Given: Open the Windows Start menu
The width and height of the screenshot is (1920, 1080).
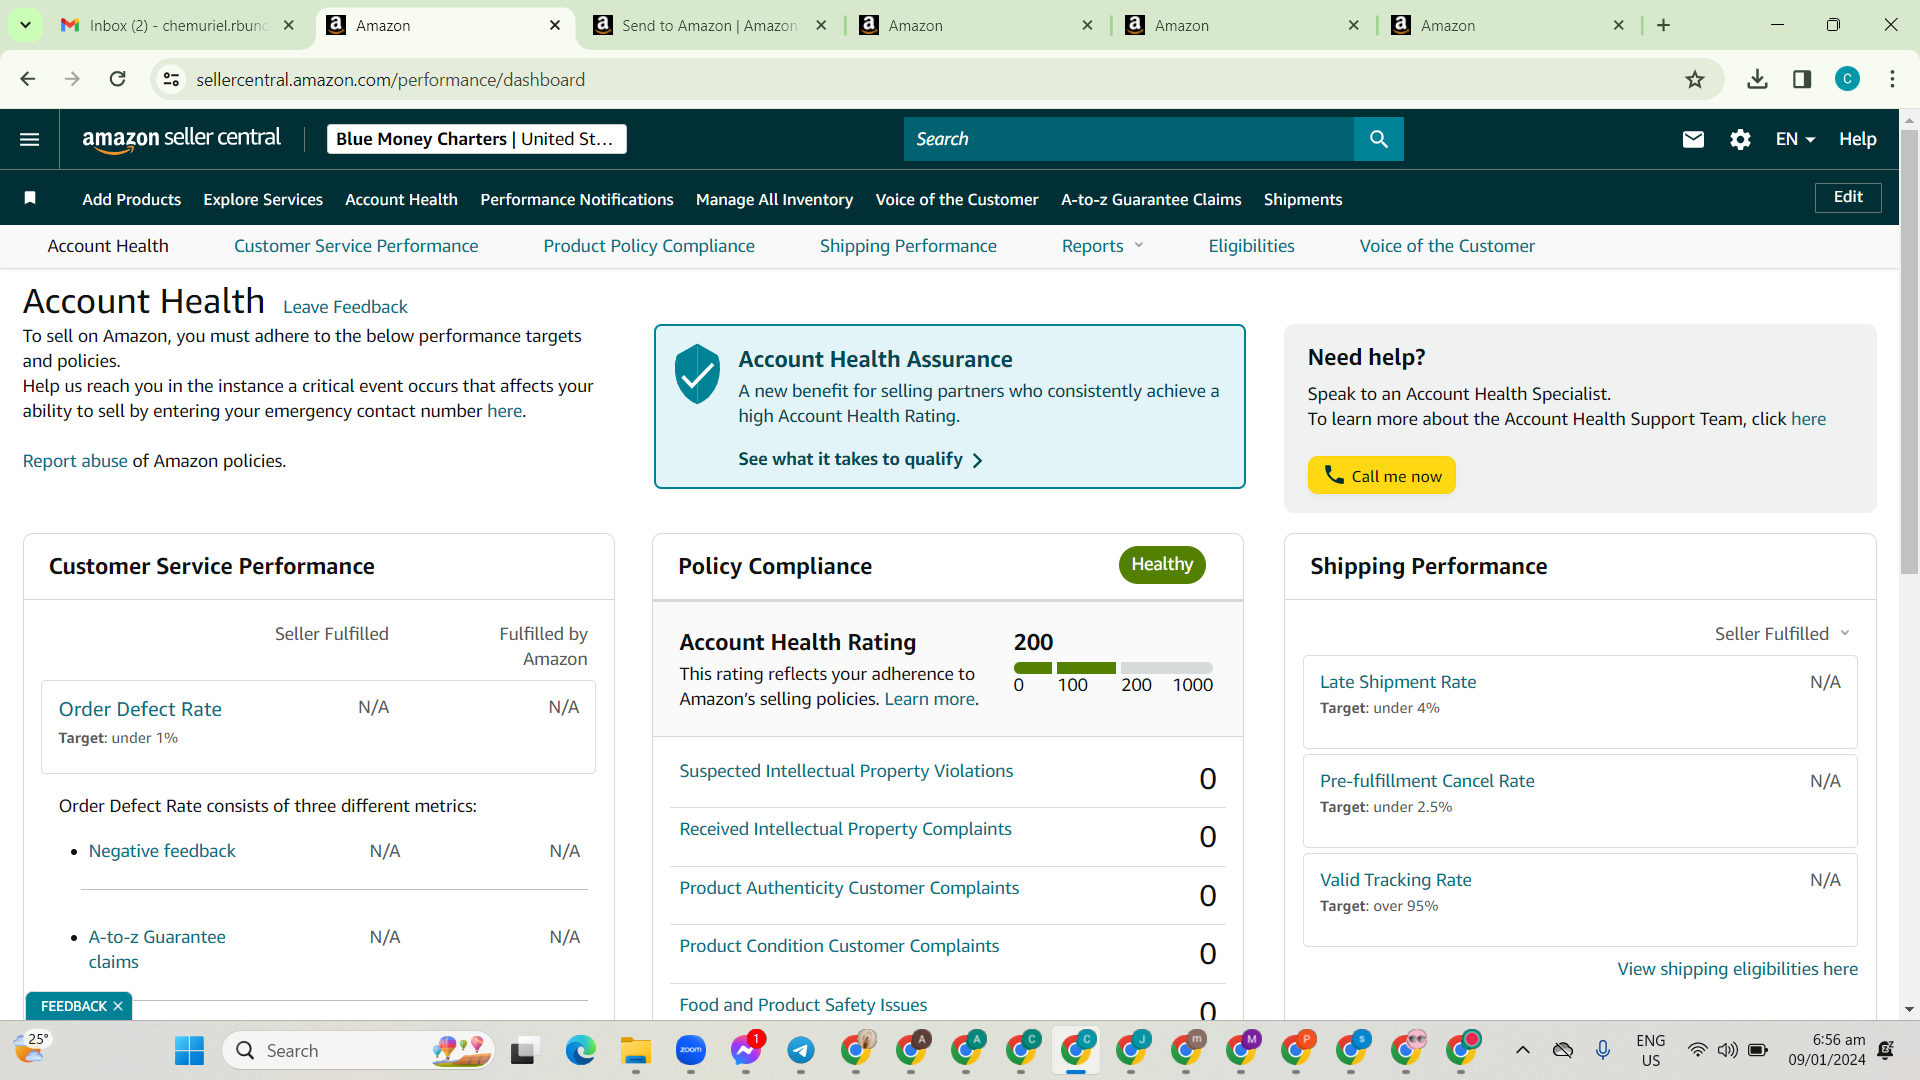Looking at the screenshot, I should click(x=189, y=1050).
